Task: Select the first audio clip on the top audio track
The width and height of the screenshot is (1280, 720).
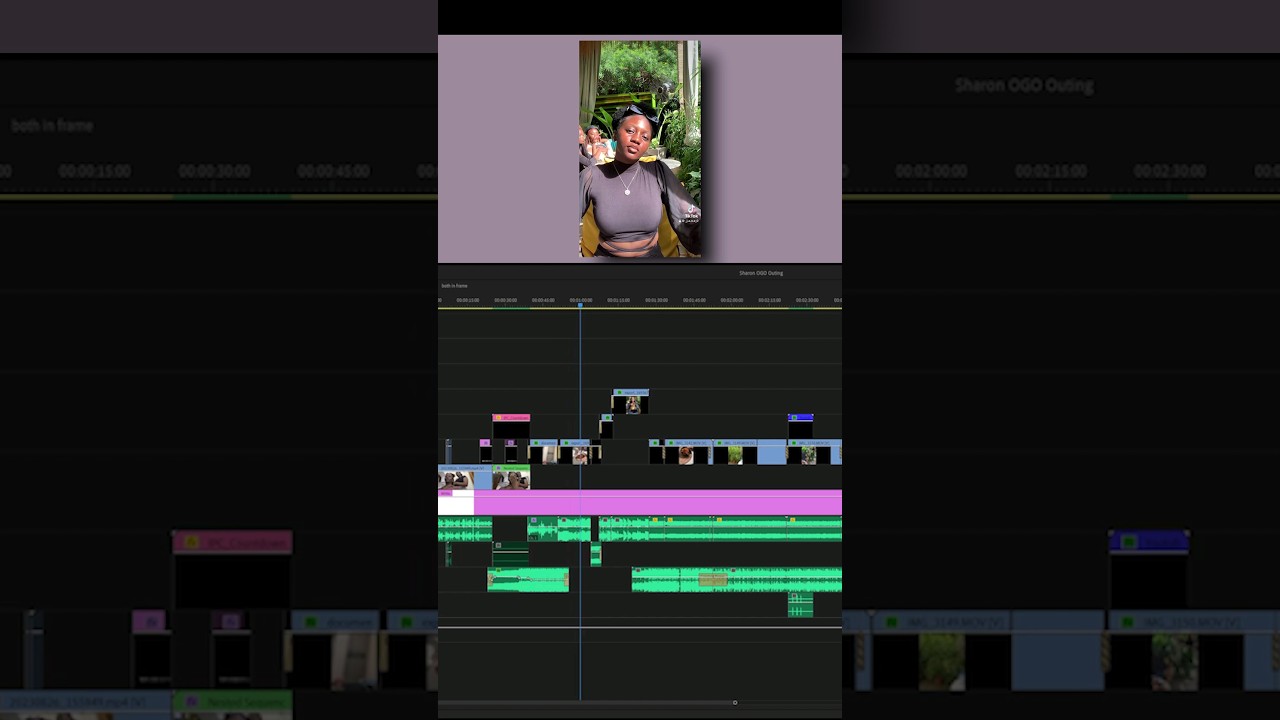Action: [465, 529]
